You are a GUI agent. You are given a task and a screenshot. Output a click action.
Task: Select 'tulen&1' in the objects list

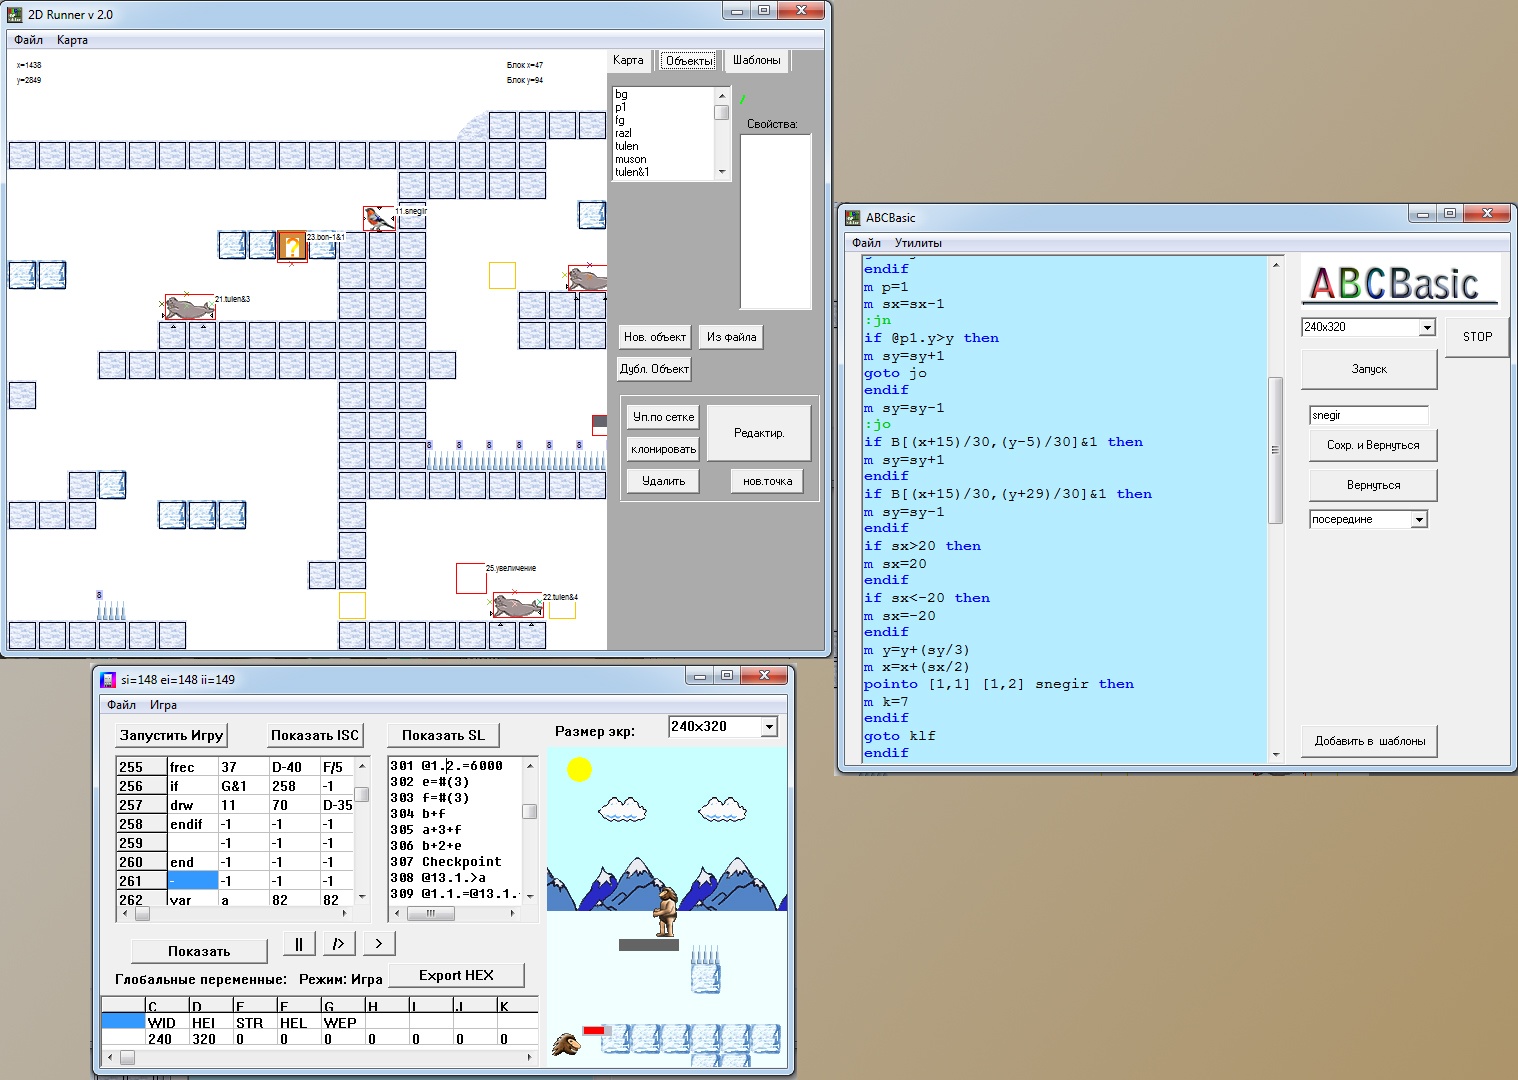[x=632, y=172]
